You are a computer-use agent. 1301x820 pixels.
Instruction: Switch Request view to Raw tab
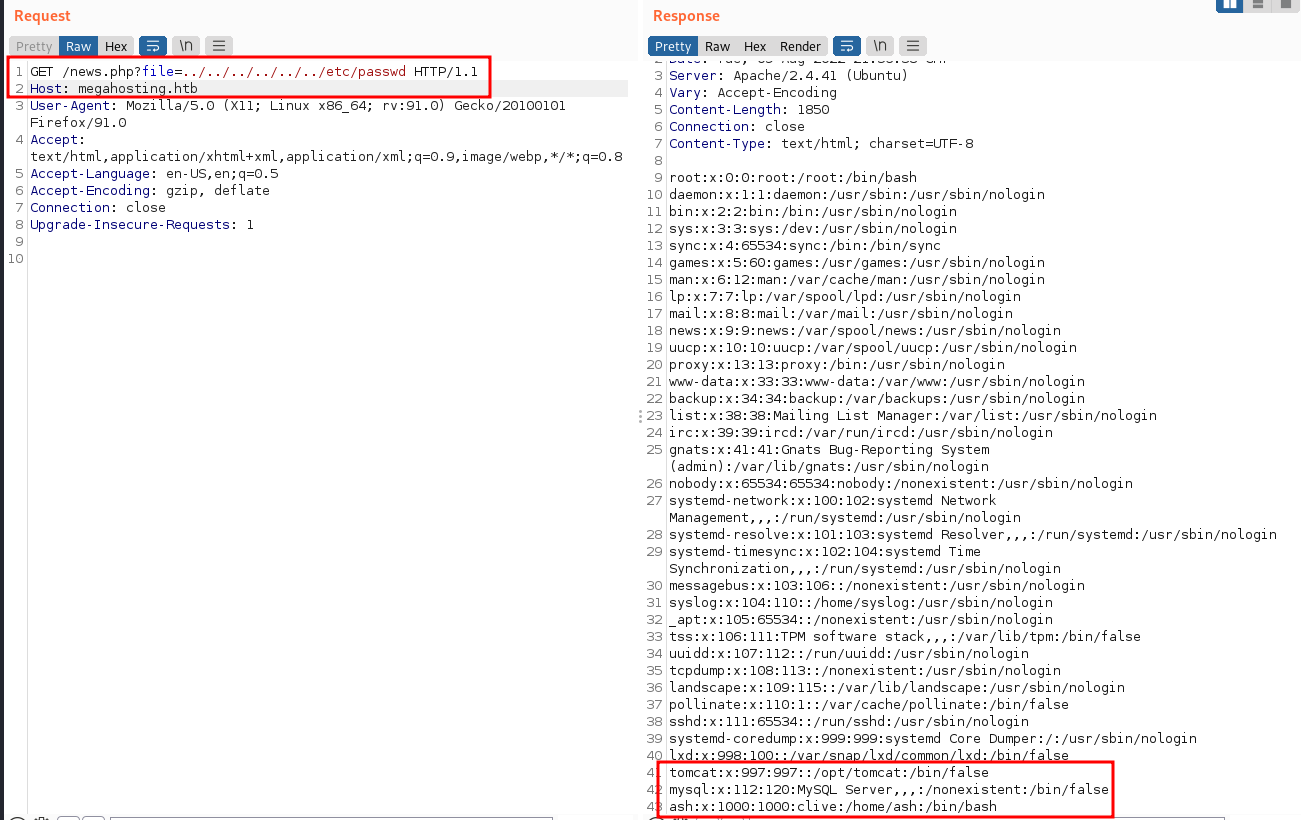[x=79, y=46]
